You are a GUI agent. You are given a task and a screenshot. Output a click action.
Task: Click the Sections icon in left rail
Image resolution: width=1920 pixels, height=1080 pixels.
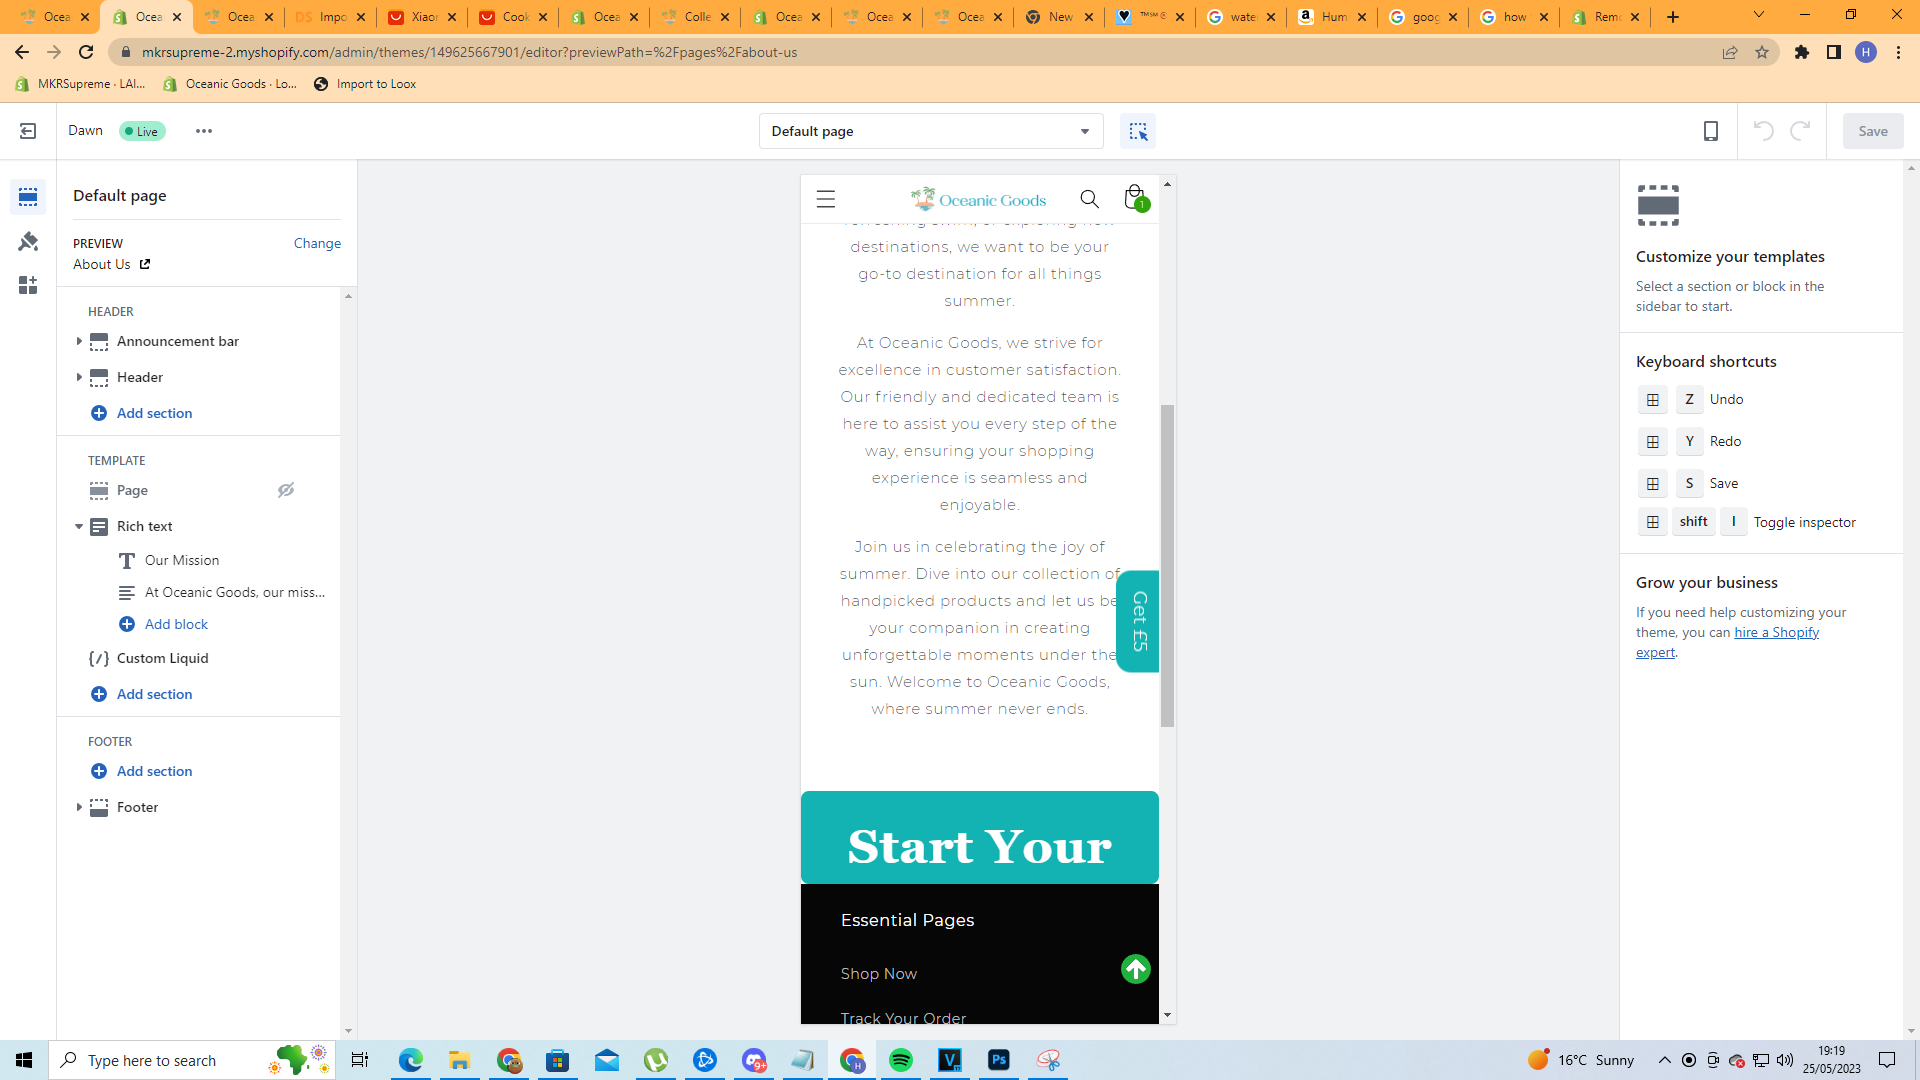click(x=28, y=197)
